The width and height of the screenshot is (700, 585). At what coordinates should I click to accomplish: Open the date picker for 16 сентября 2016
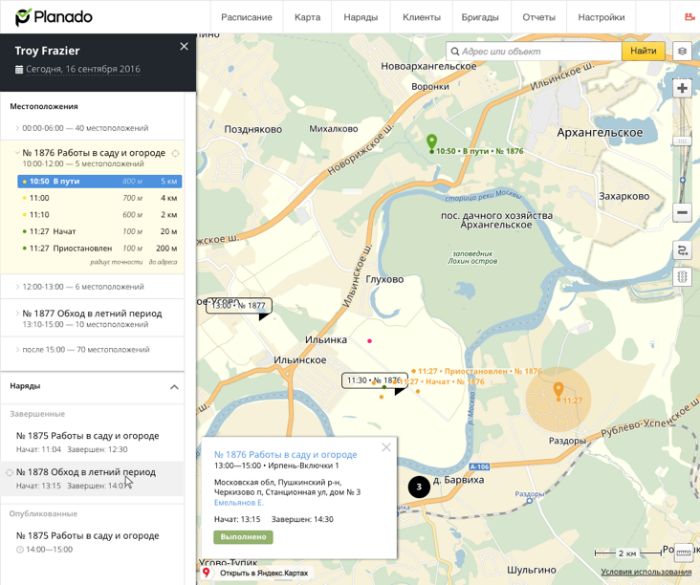[83, 69]
